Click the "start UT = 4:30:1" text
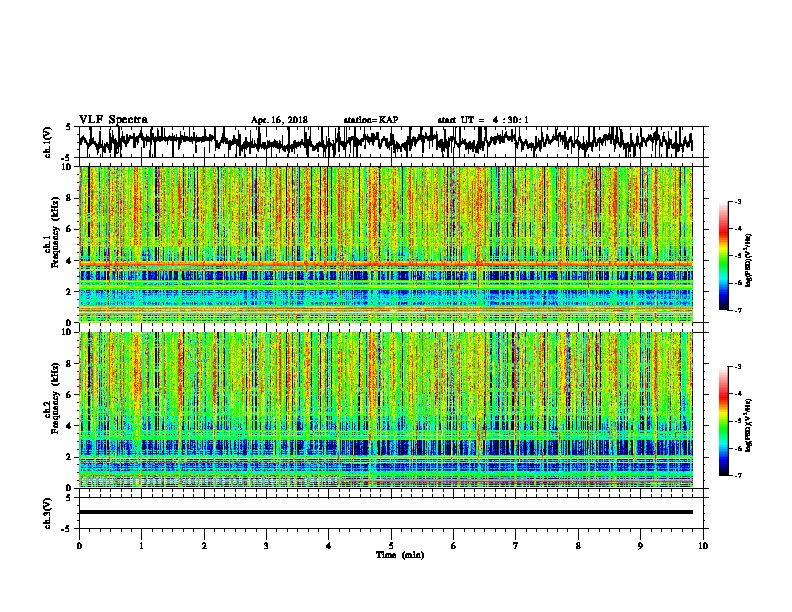 tap(483, 120)
